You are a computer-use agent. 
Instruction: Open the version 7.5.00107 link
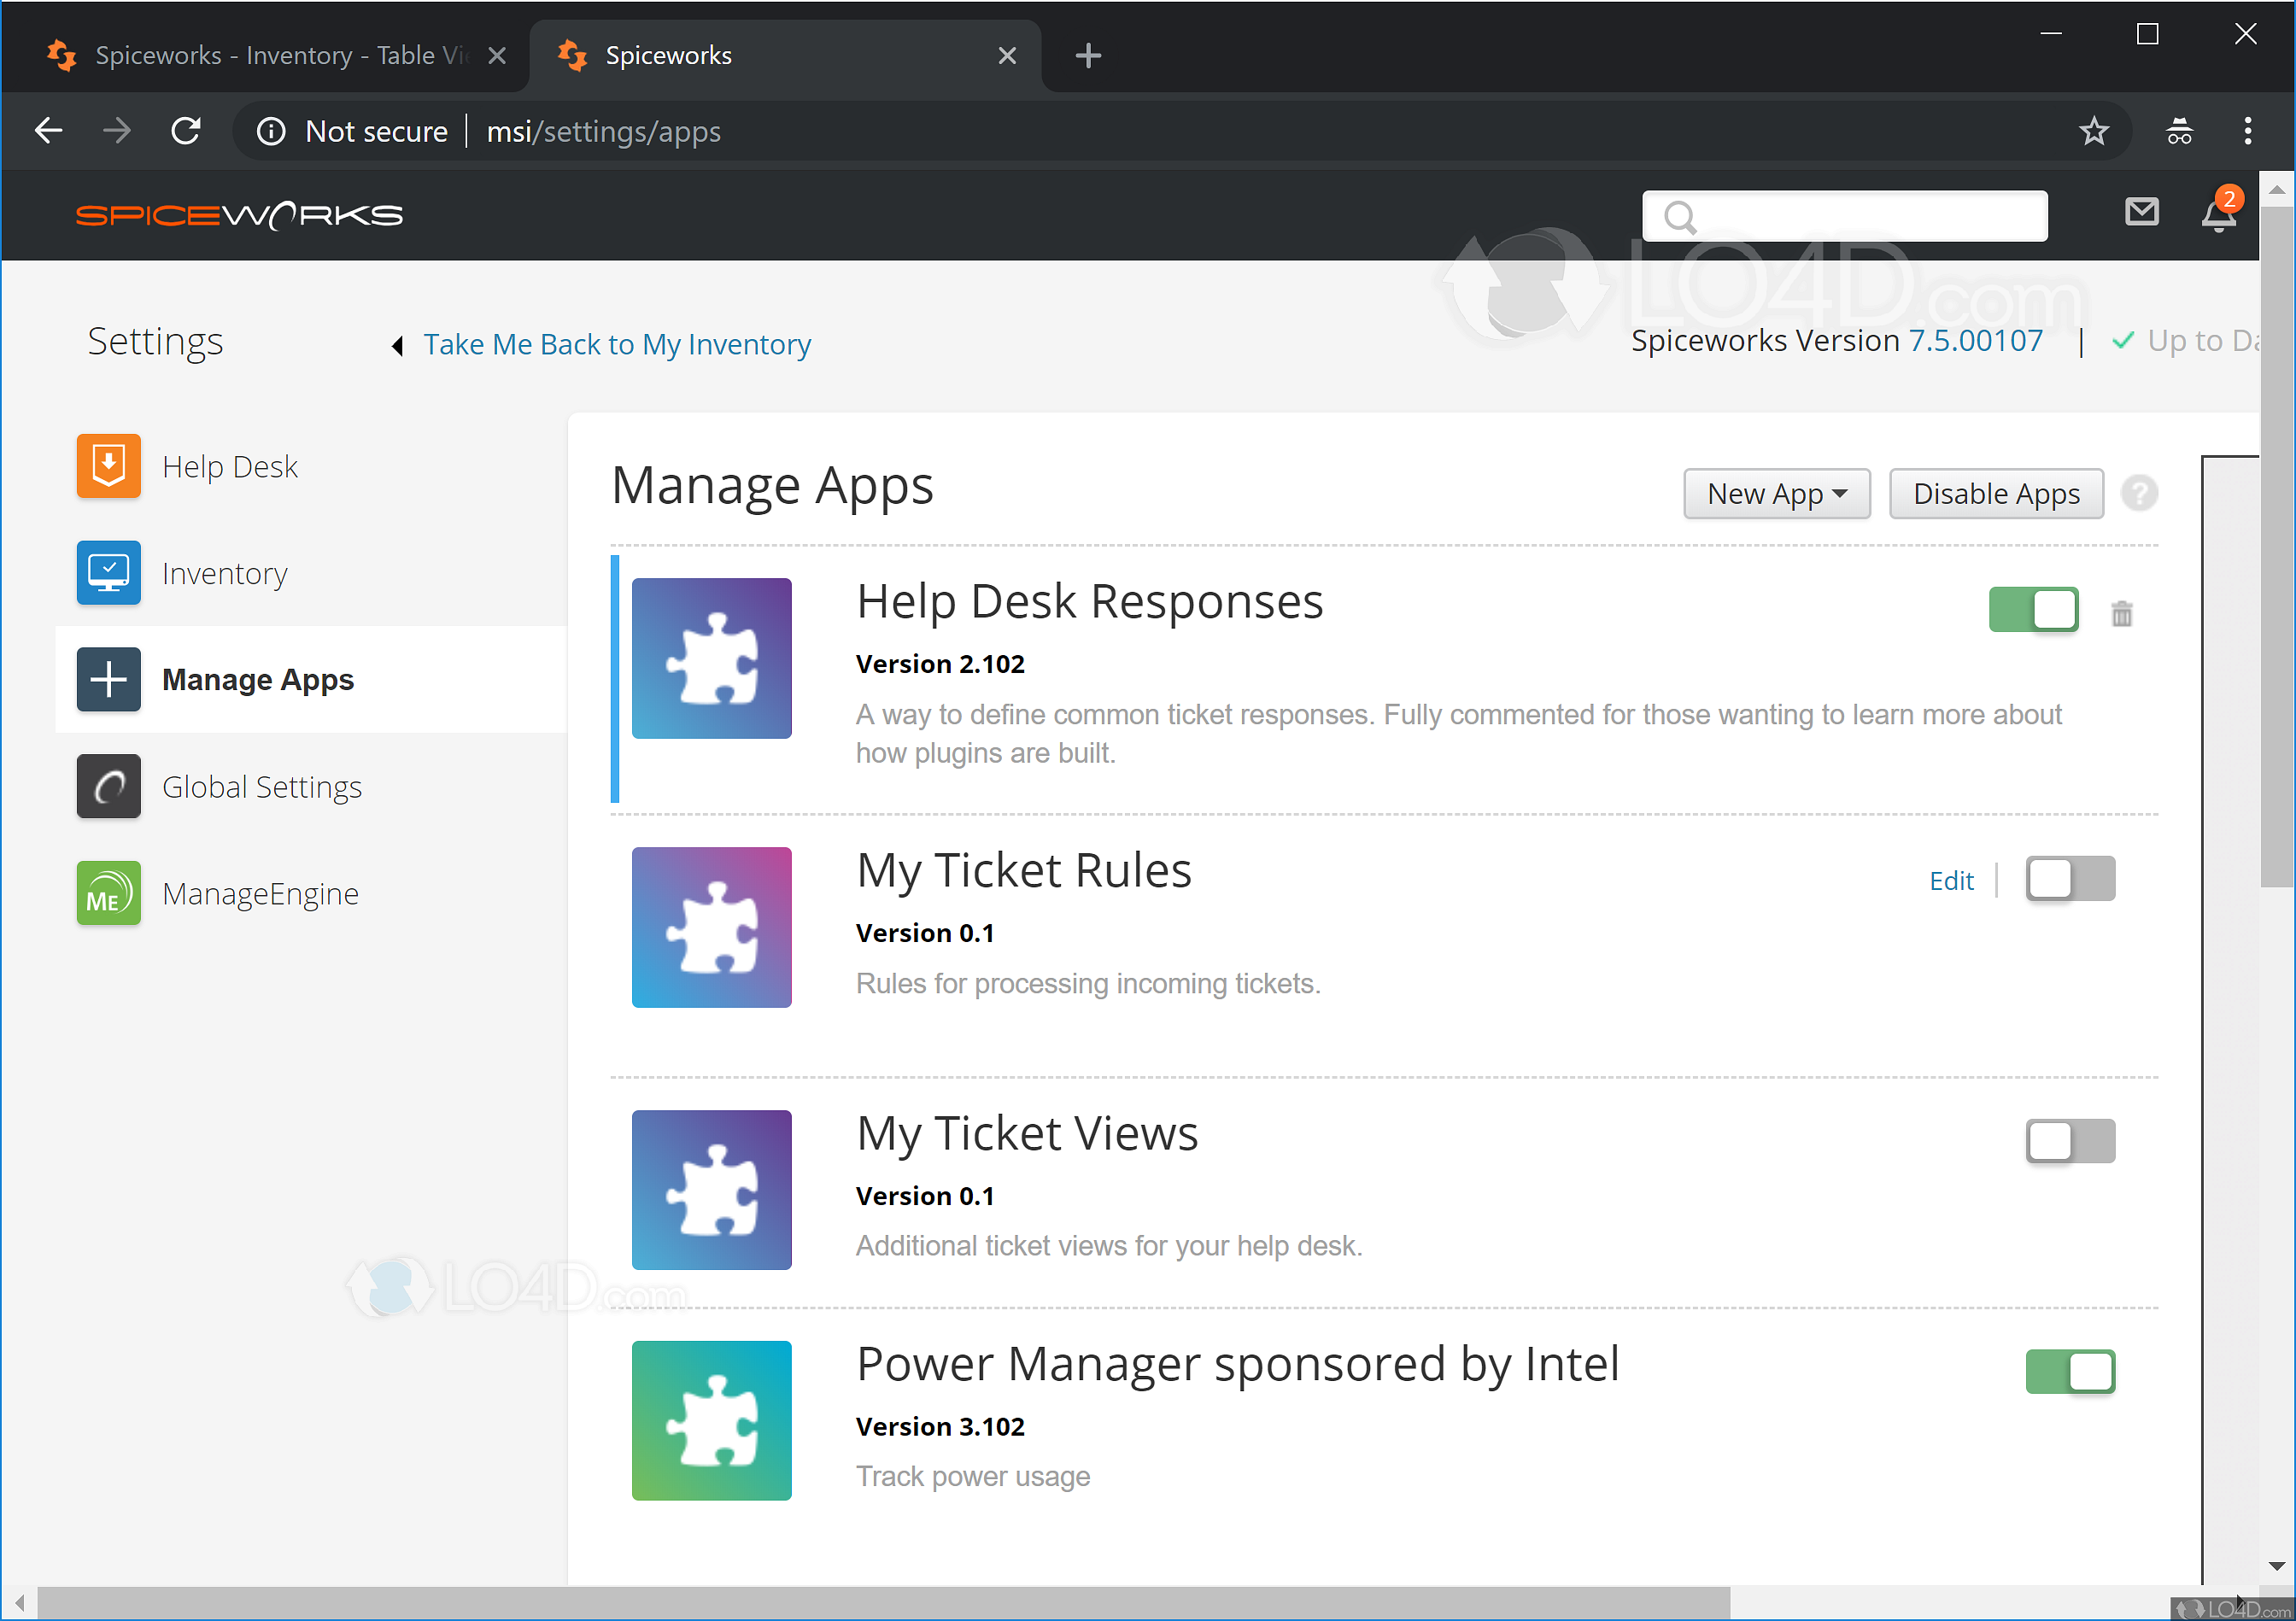(1975, 340)
